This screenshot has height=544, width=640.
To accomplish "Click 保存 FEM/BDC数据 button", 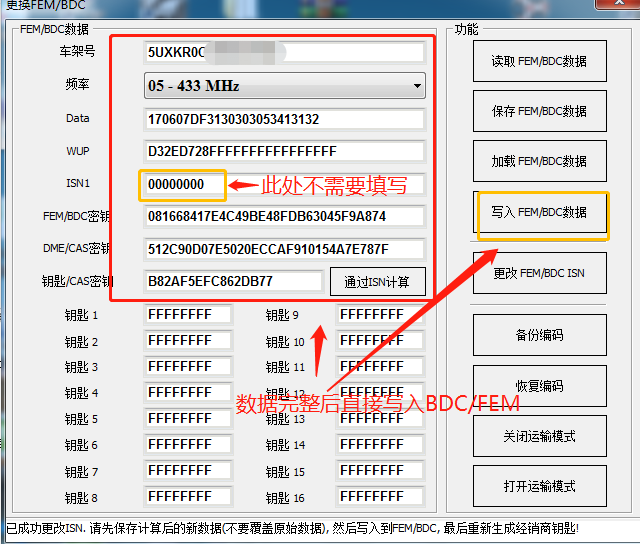I will pyautogui.click(x=540, y=111).
